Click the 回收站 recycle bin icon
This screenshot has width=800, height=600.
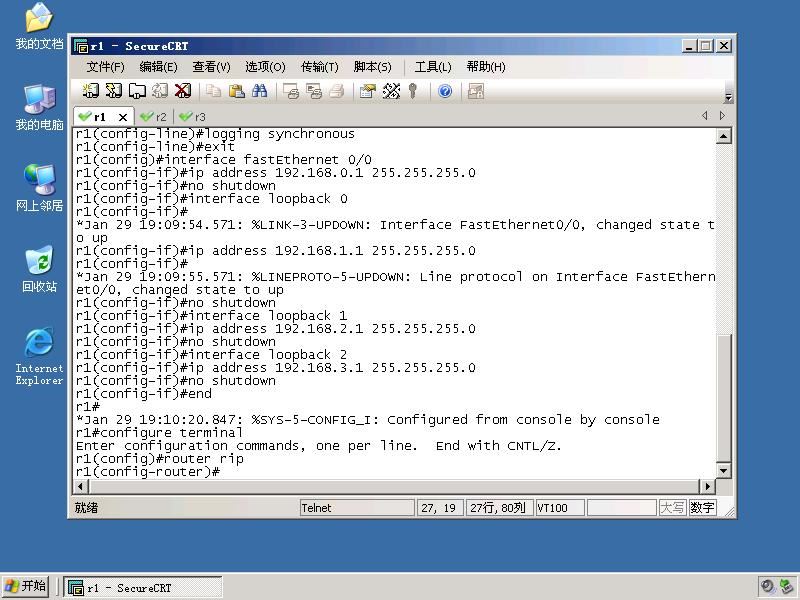click(39, 269)
